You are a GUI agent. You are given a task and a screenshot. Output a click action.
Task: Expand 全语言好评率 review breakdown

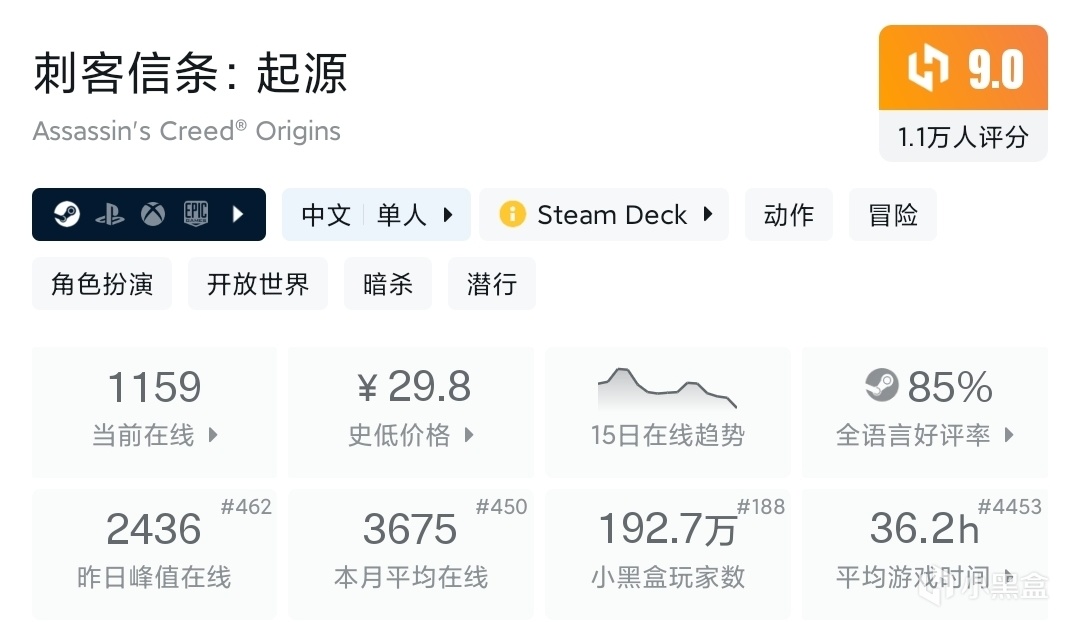(x=1008, y=435)
